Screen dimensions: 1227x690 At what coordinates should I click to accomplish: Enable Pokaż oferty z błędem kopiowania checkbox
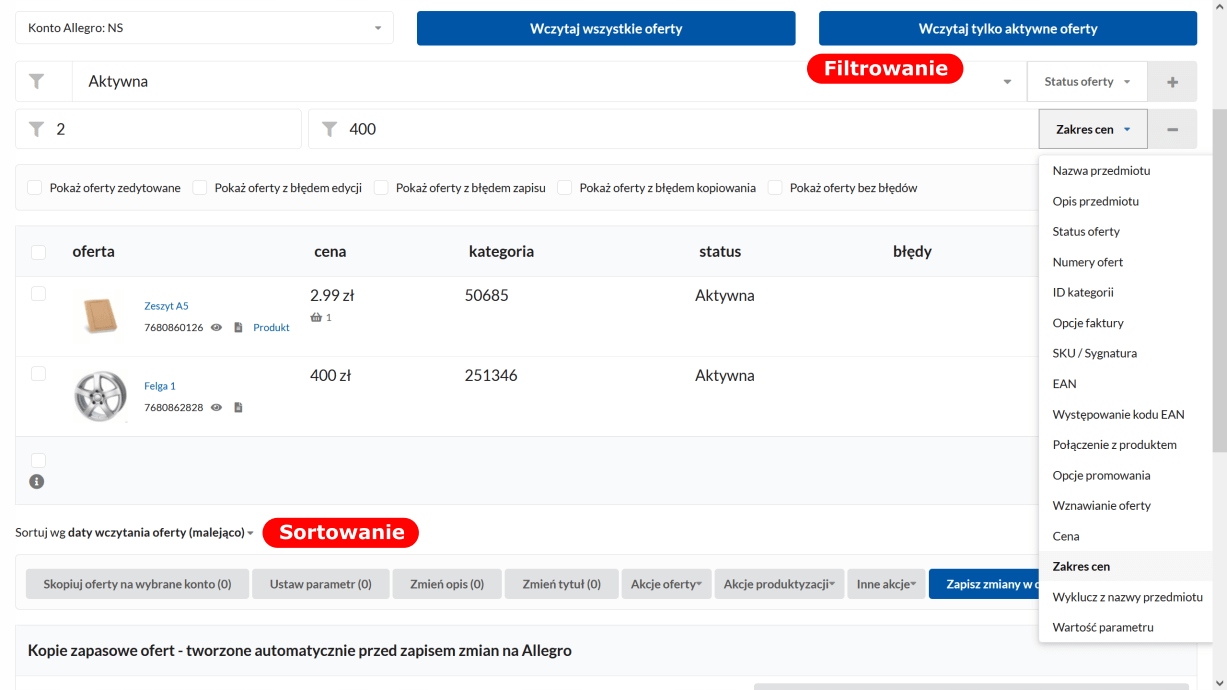(x=564, y=187)
